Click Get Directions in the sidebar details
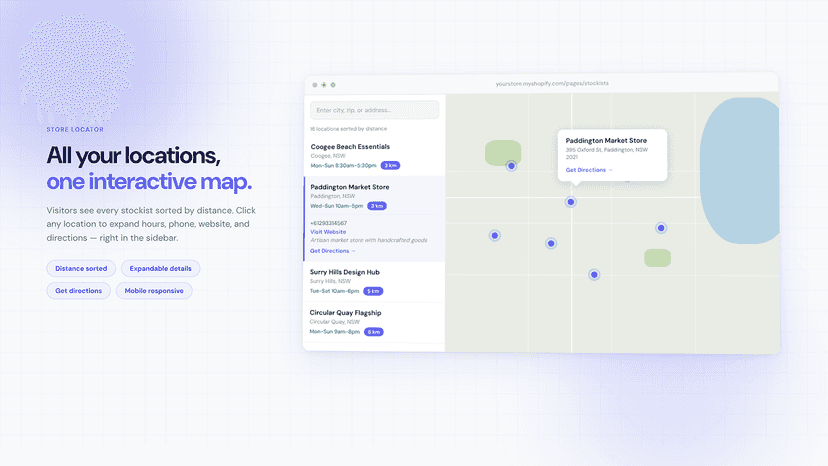 pos(333,251)
